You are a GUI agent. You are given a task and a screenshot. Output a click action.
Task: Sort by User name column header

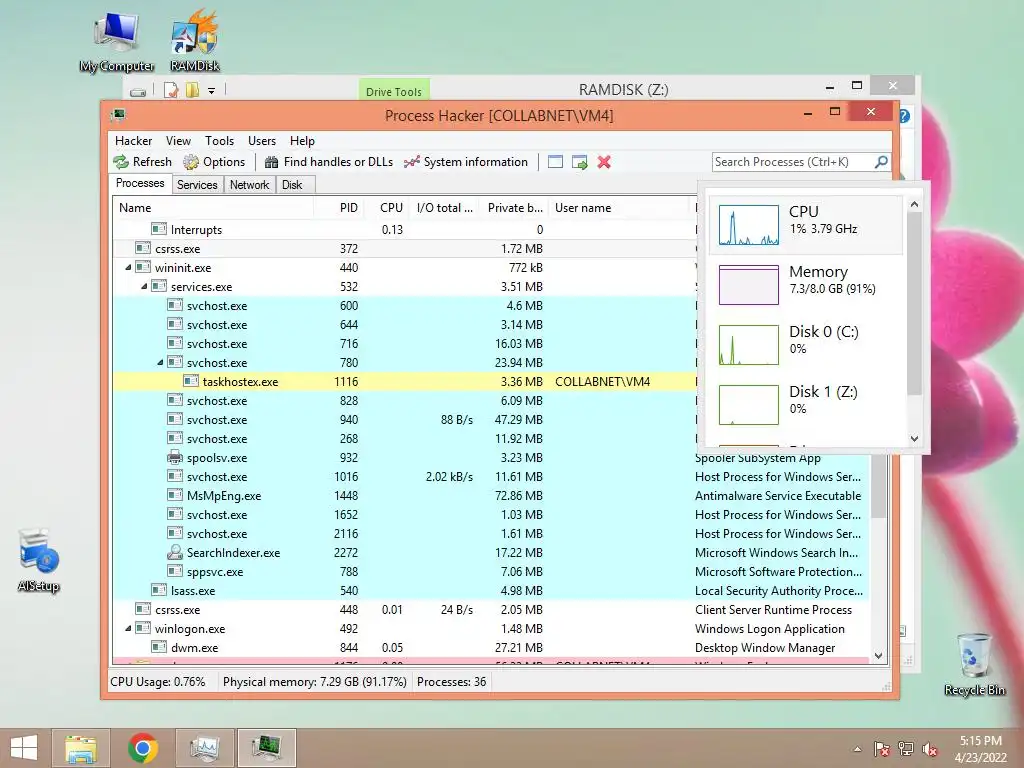tap(618, 208)
